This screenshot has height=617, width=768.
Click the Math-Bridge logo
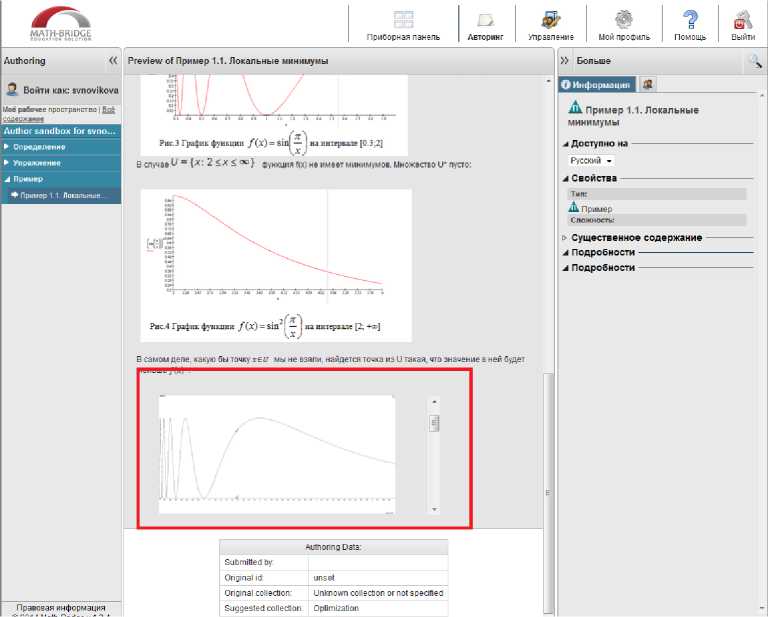coord(61,23)
